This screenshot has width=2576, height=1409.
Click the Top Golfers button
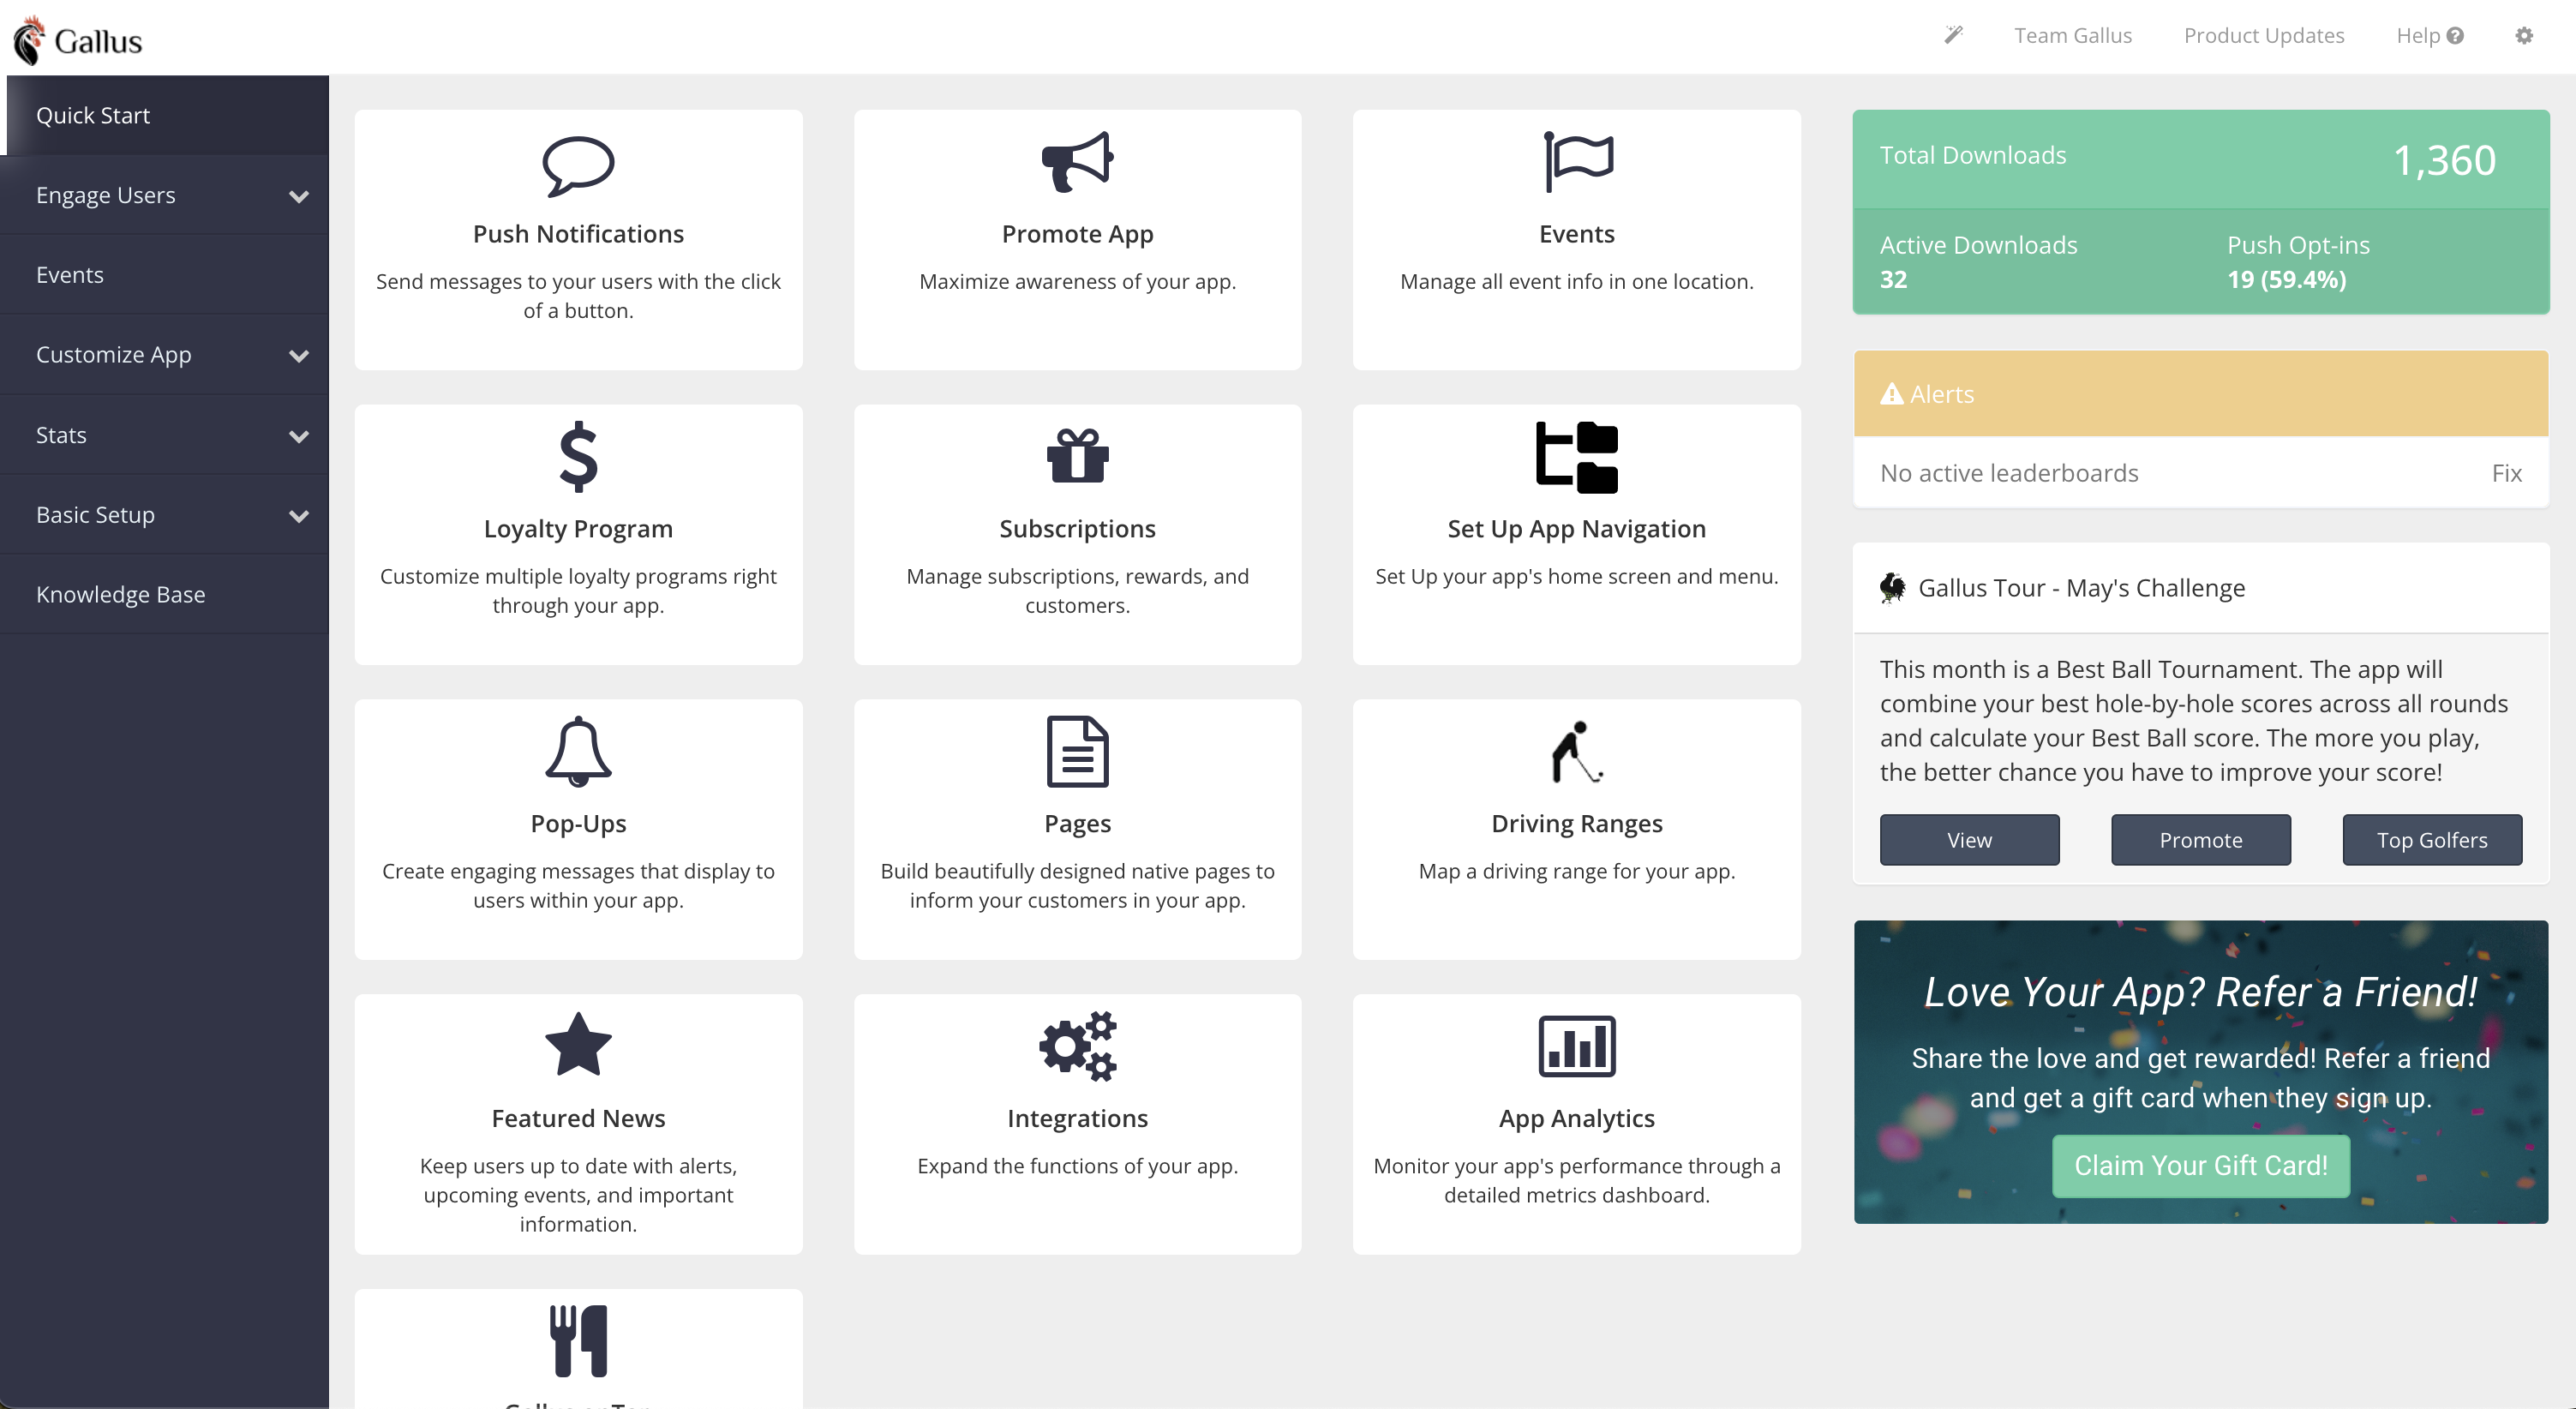(2432, 840)
